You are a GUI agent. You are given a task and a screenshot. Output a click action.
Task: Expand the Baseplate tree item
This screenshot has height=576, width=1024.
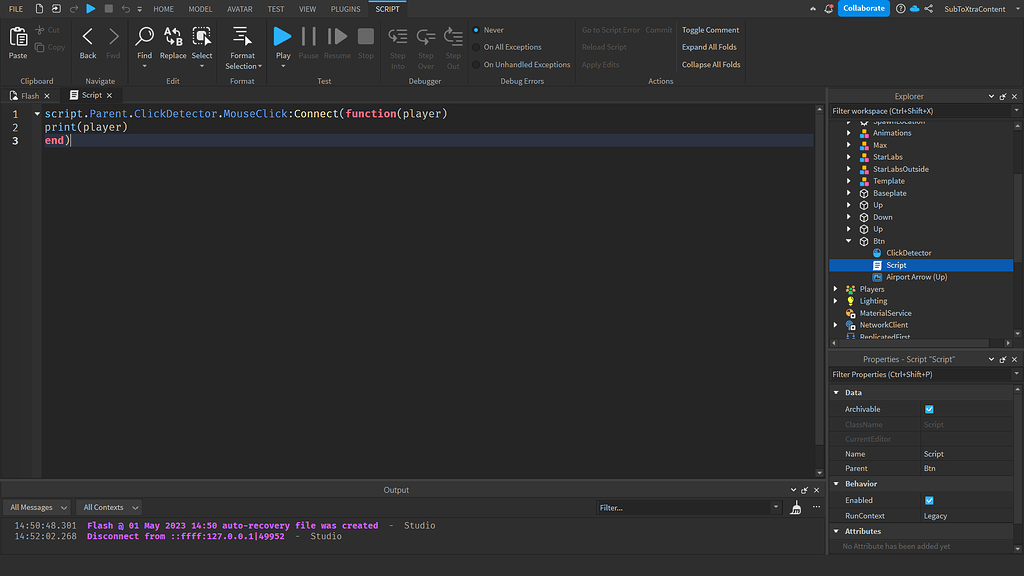pyautogui.click(x=849, y=193)
